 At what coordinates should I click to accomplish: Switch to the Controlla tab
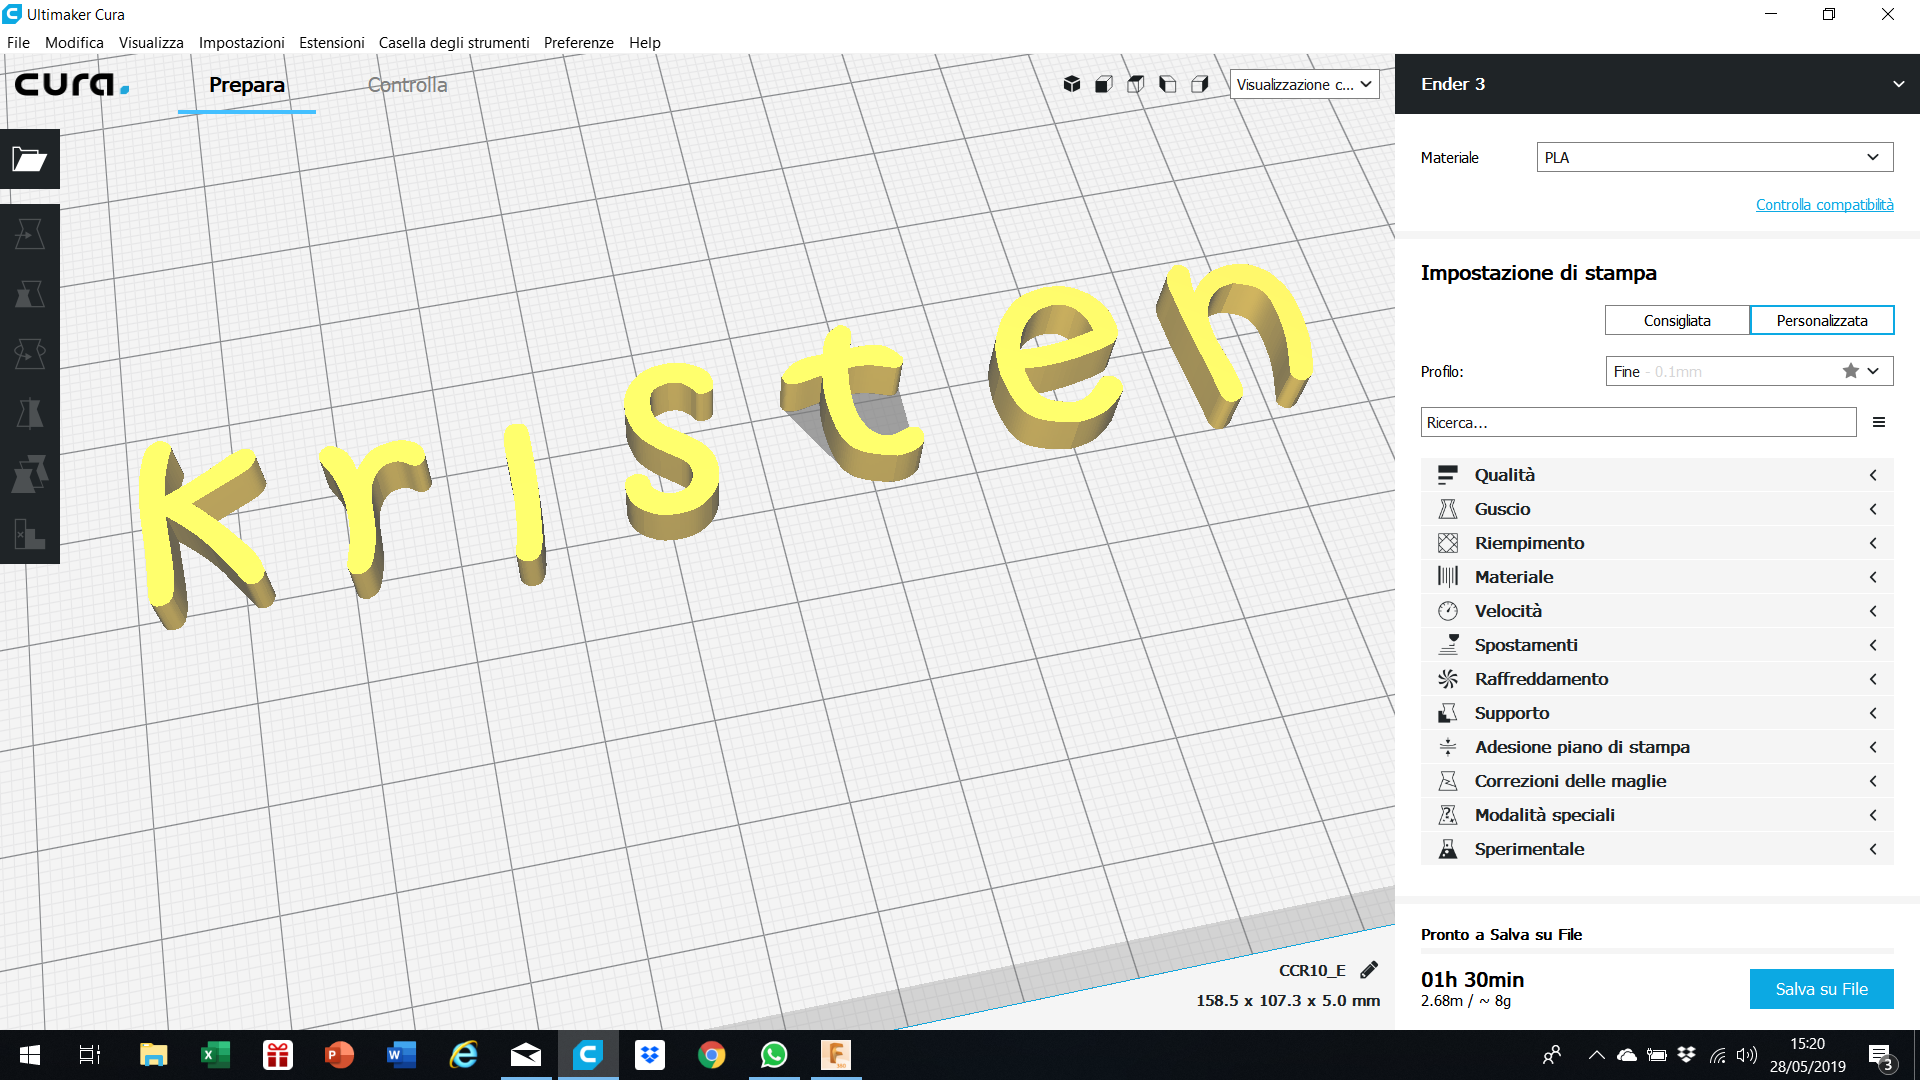(406, 85)
